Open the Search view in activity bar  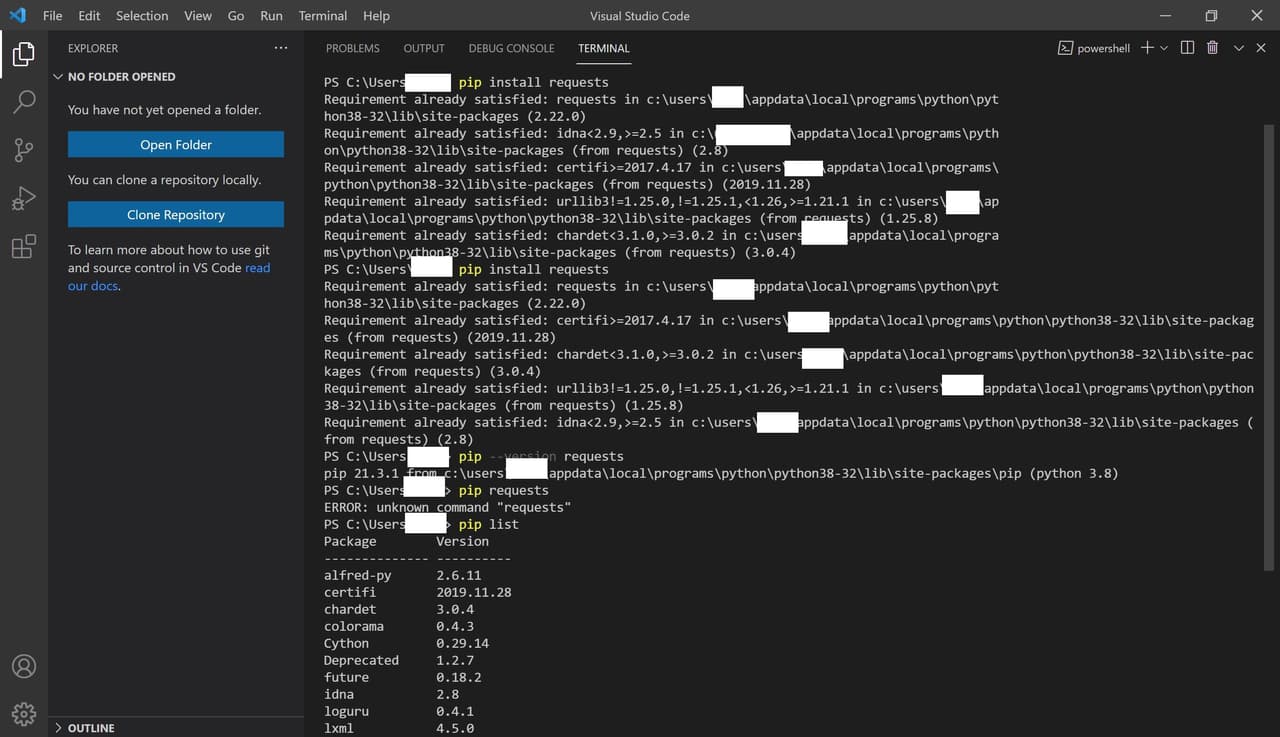pyautogui.click(x=24, y=101)
